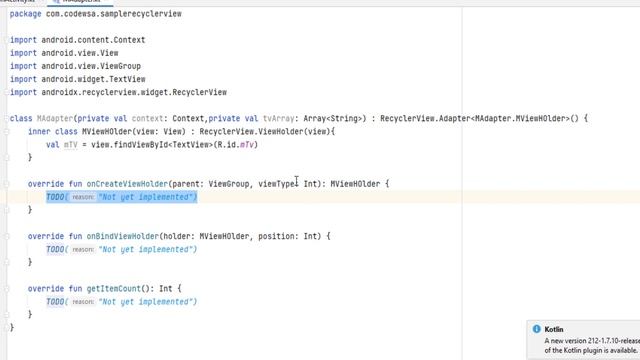Click "Not yet implemented" string in onBindViewHolder

click(147, 249)
